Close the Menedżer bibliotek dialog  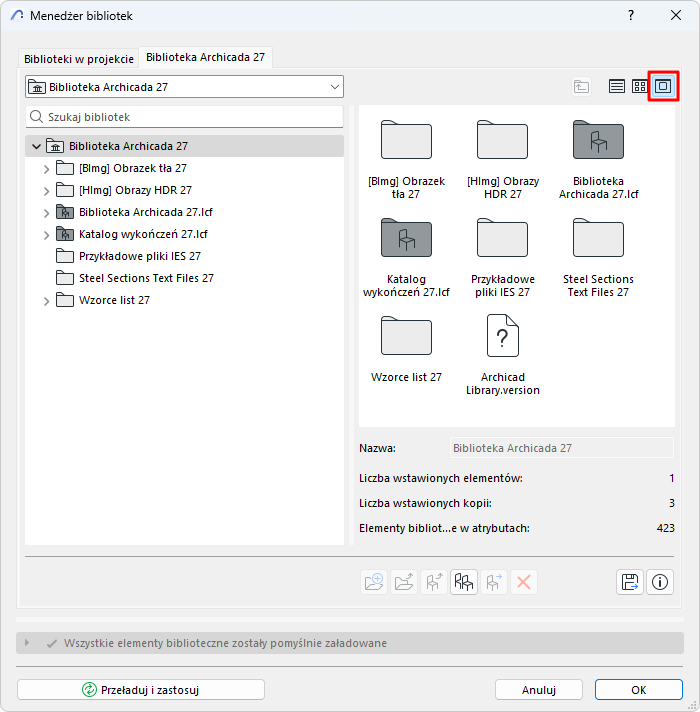676,15
